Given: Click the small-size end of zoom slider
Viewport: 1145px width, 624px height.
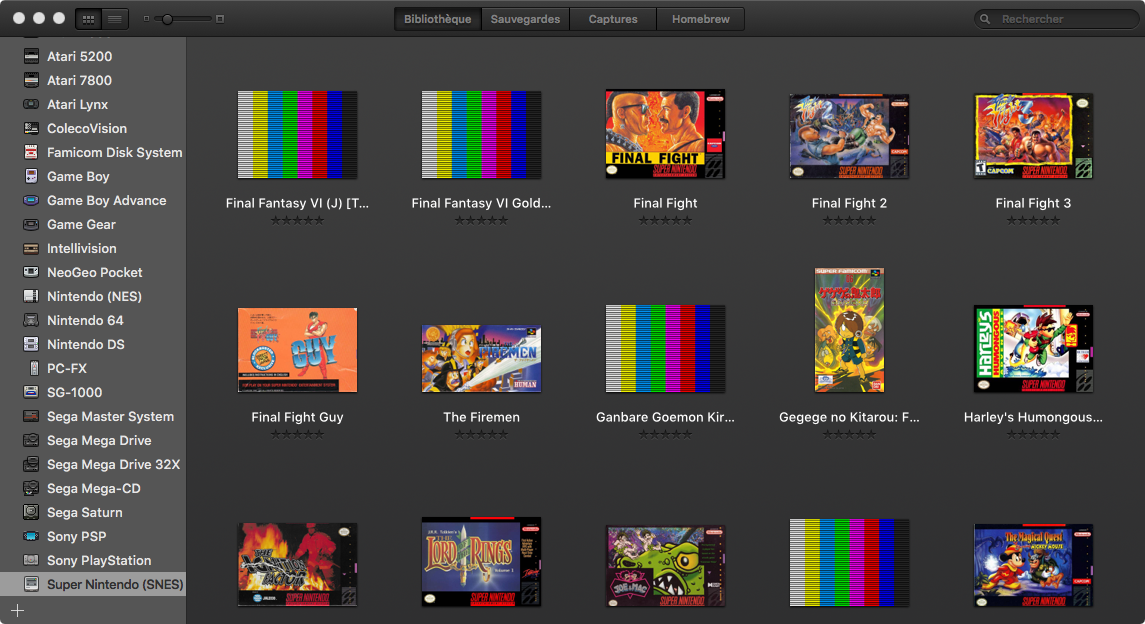Looking at the screenshot, I should click(146, 19).
